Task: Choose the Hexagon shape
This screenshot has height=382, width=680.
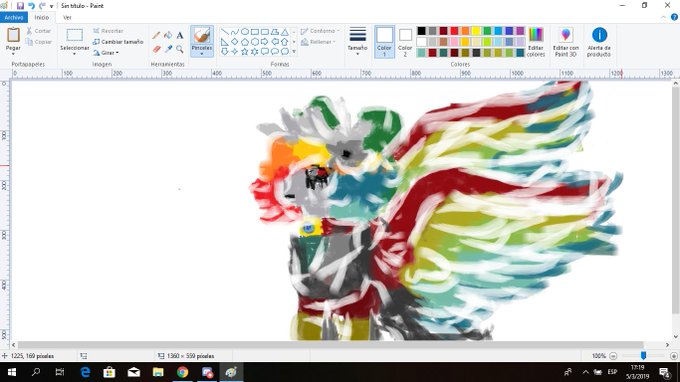Action: click(x=255, y=42)
